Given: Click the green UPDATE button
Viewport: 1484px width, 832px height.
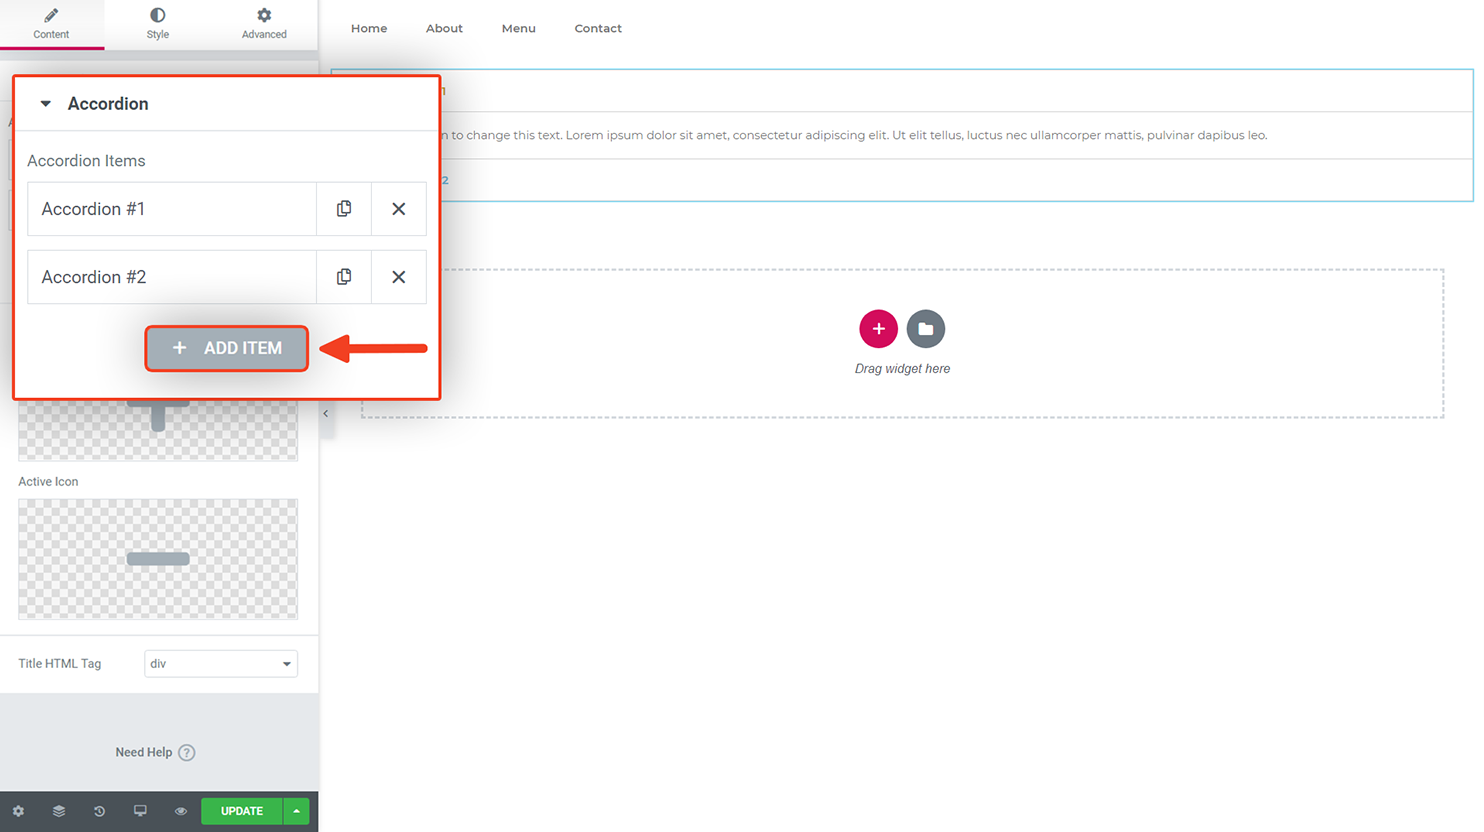Looking at the screenshot, I should (241, 811).
